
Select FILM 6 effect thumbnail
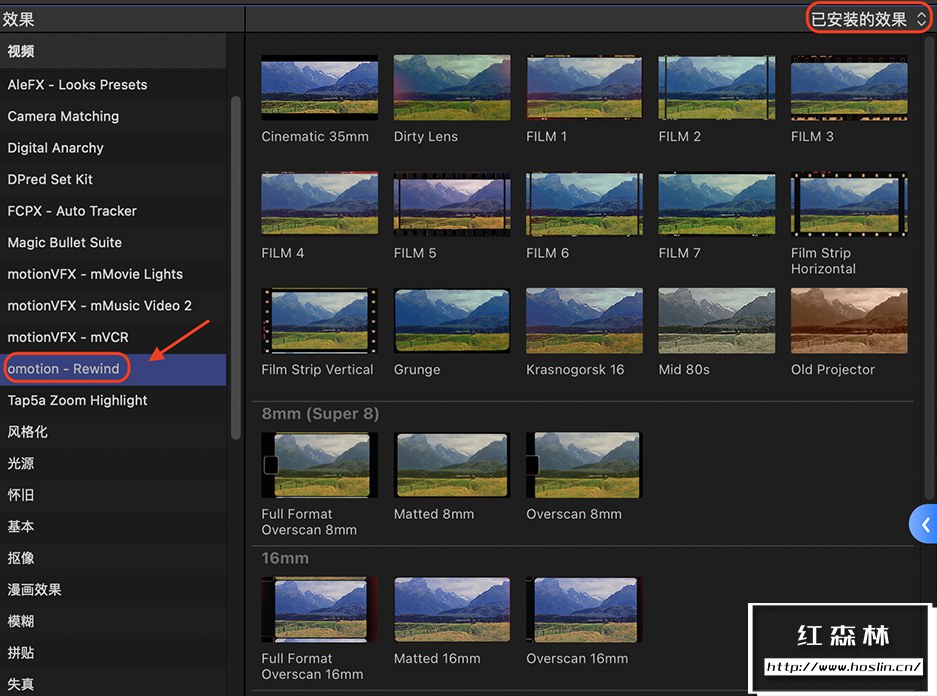pos(584,204)
